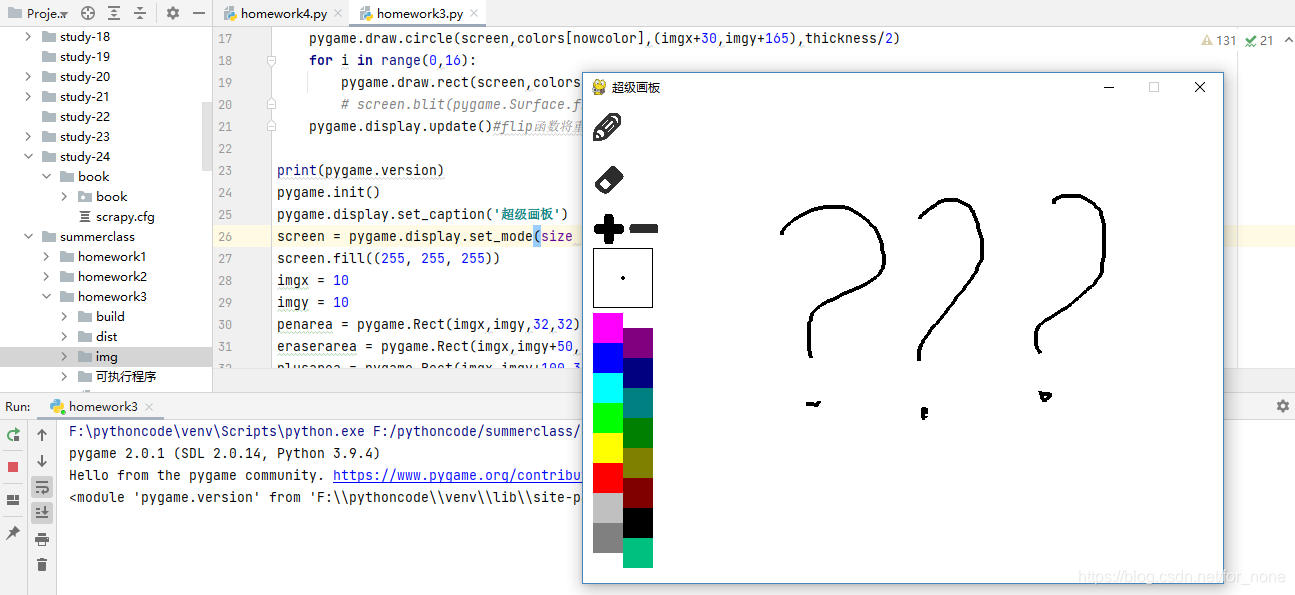This screenshot has height=595, width=1295.
Task: Click the warnings count 131 indicator
Action: tap(1219, 41)
